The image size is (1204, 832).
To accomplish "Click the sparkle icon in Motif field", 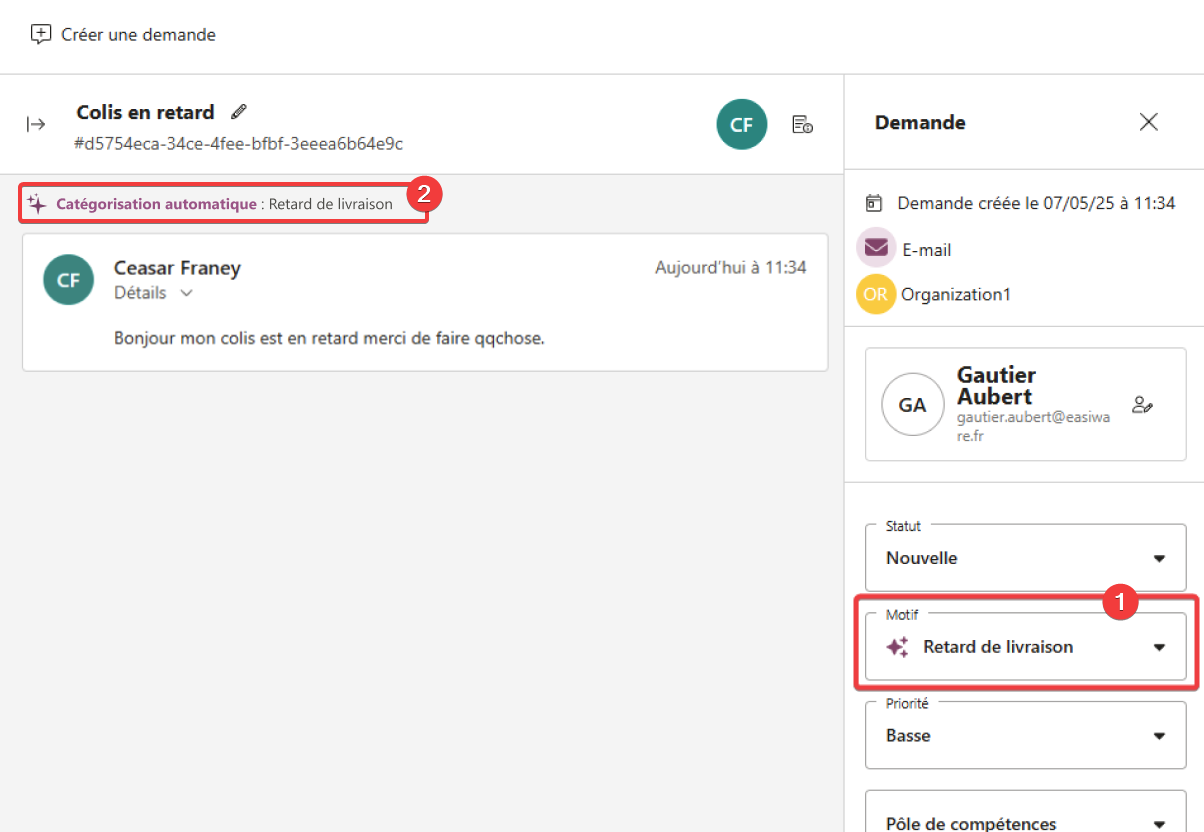I will 898,647.
